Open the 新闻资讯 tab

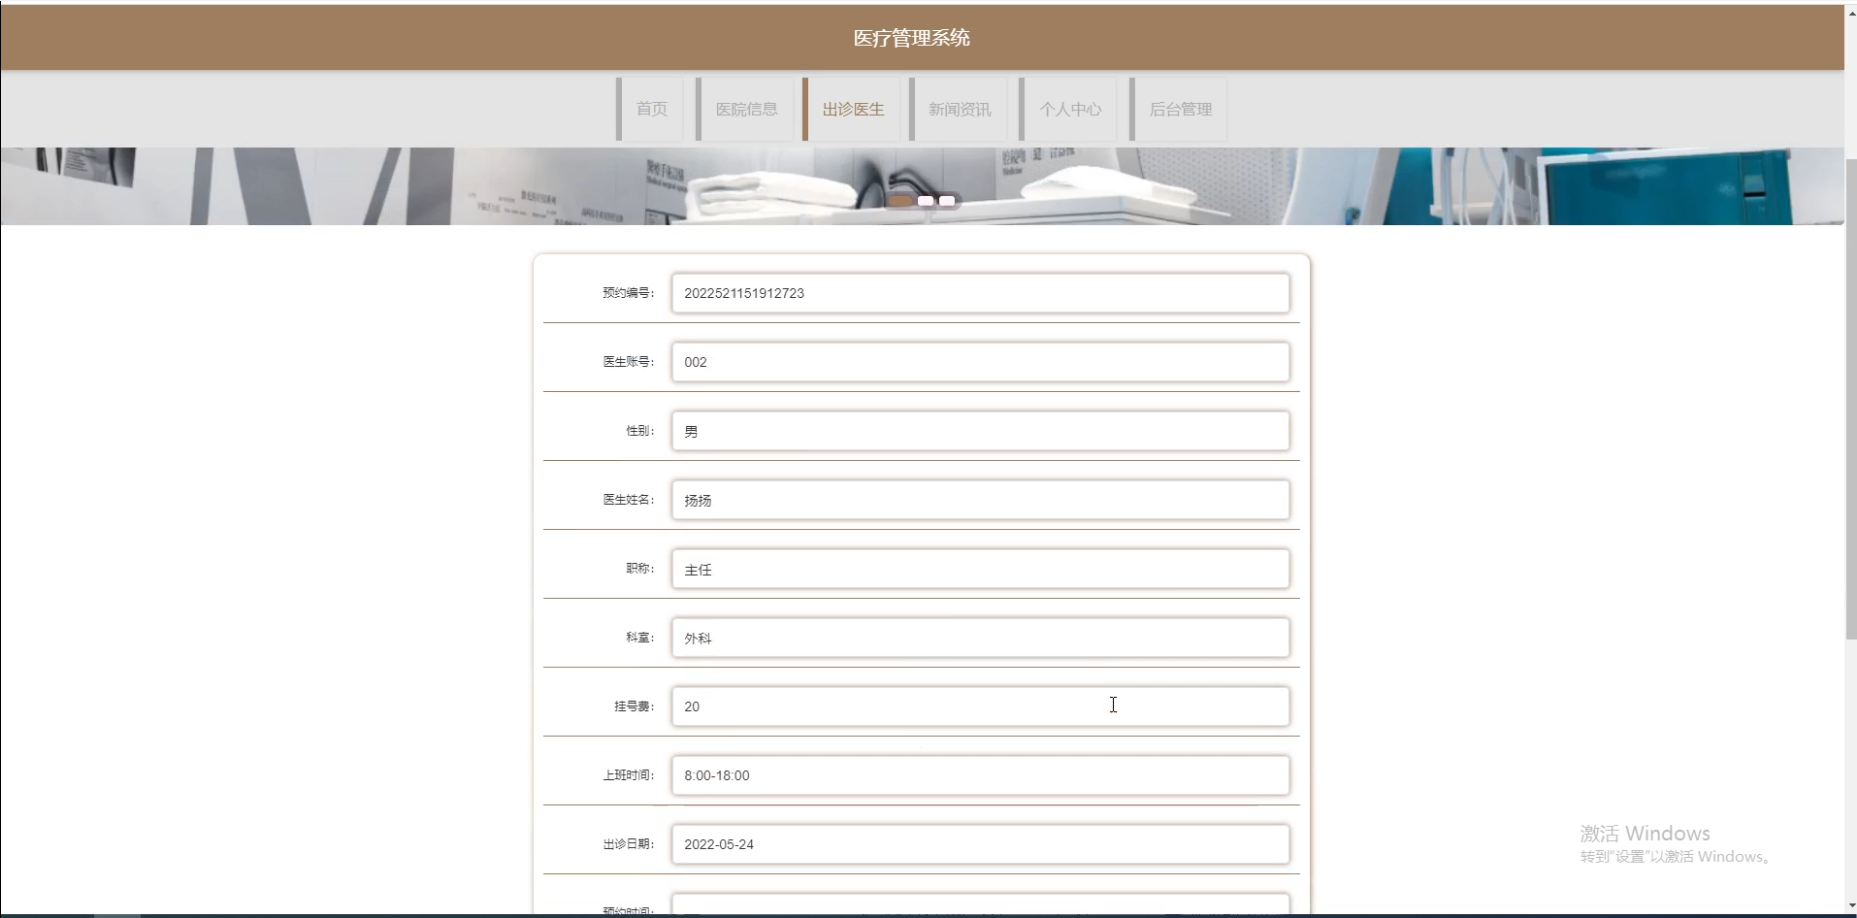pyautogui.click(x=959, y=109)
